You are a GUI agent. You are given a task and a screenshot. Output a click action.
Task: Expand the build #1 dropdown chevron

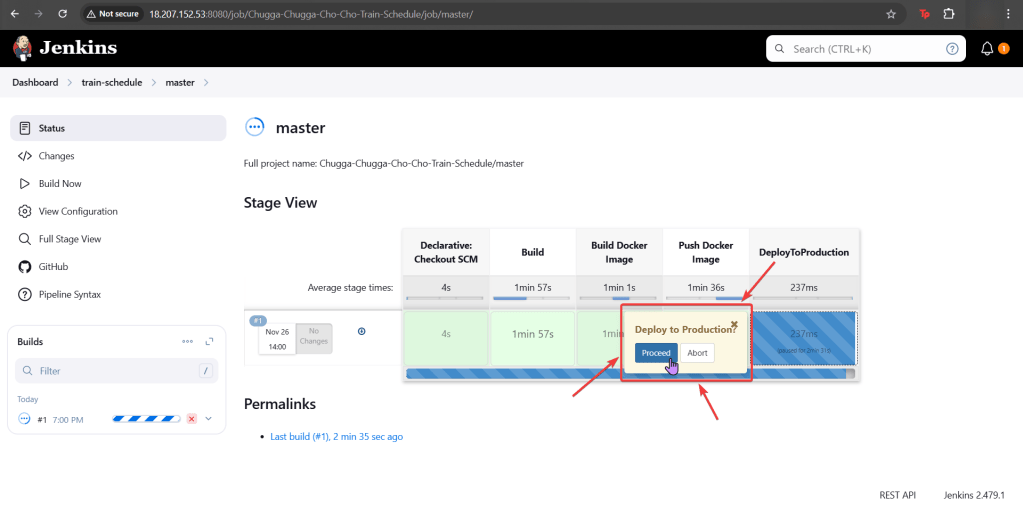209,419
